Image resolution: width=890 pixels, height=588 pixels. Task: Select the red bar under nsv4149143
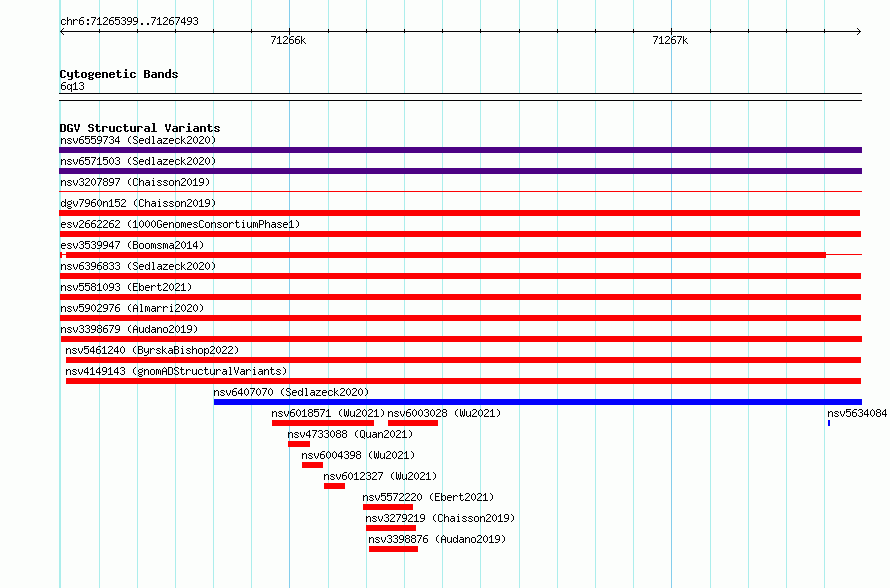point(464,381)
